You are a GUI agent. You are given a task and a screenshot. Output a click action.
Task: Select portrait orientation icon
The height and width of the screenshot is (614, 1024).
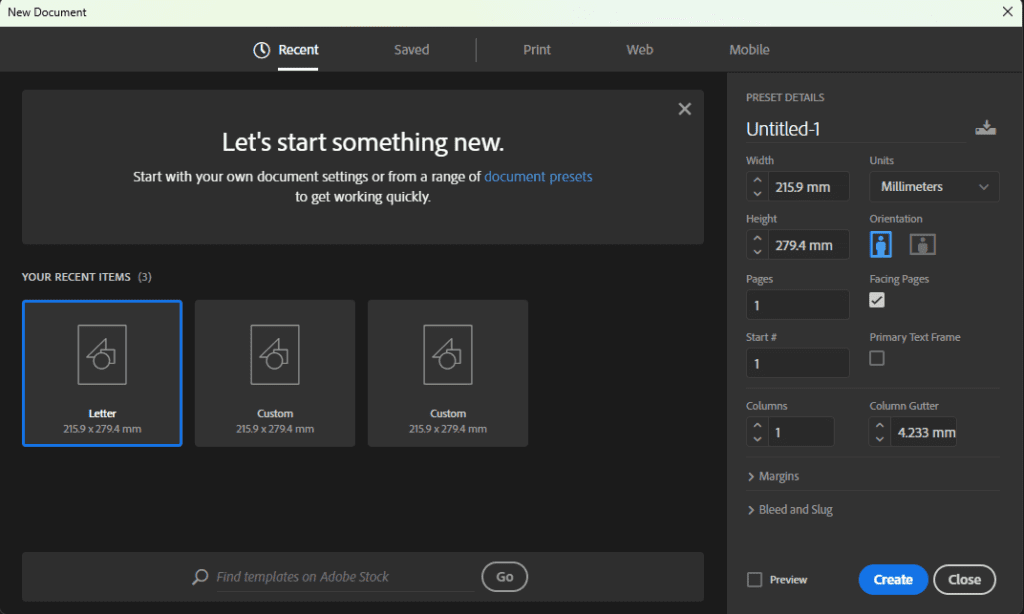(x=881, y=244)
